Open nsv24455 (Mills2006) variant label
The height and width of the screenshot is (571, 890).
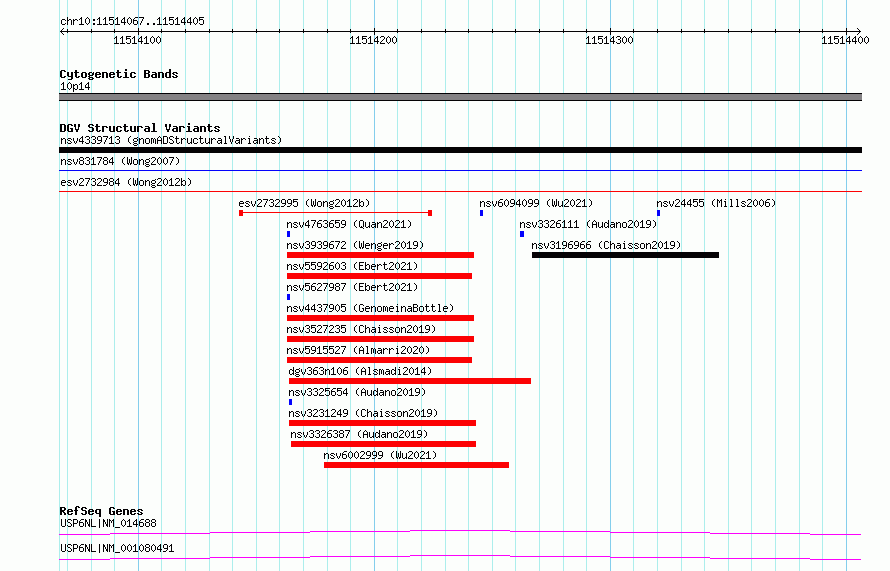(x=716, y=203)
